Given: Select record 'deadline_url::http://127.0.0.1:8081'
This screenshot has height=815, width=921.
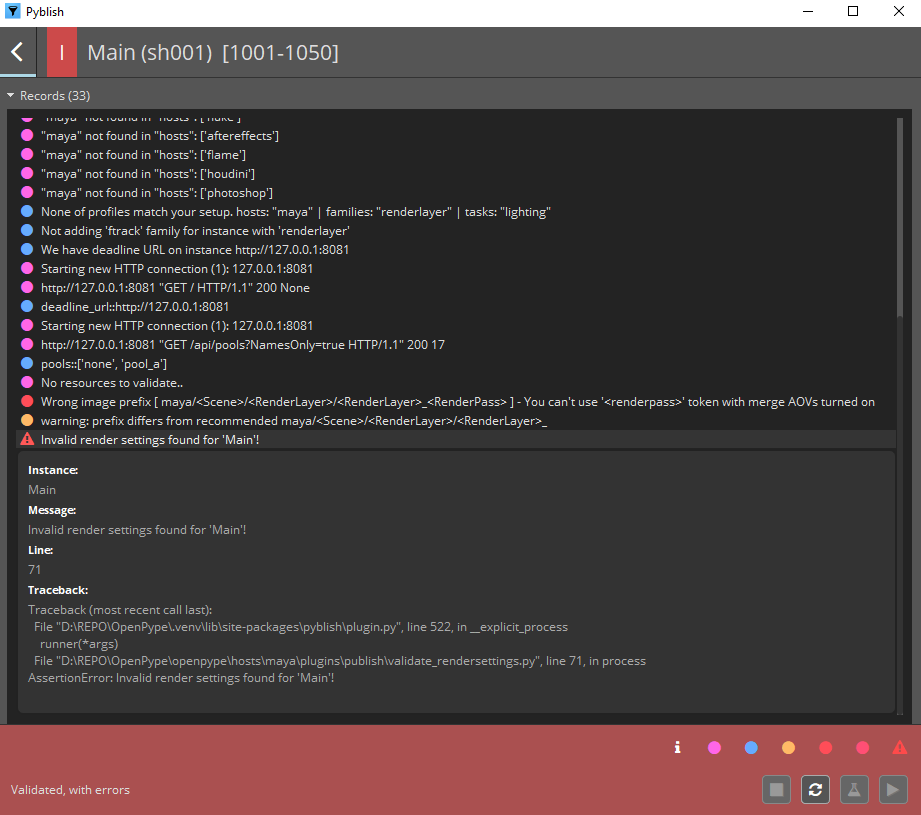Looking at the screenshot, I should tap(456, 307).
